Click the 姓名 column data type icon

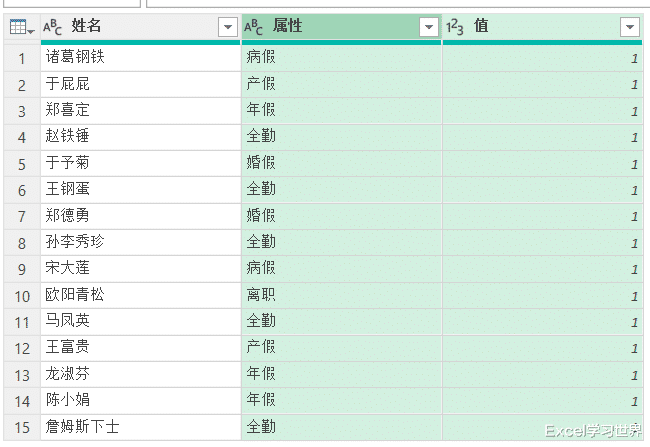point(53,27)
